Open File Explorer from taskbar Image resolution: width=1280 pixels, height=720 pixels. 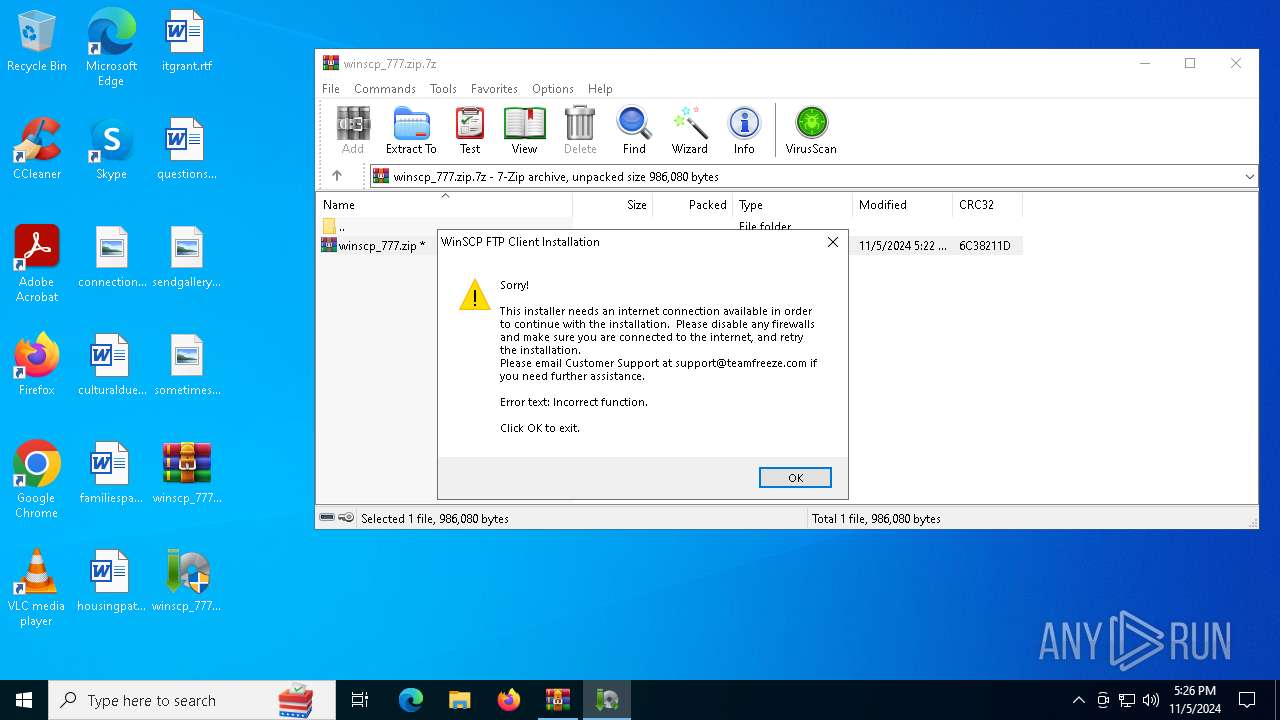point(459,700)
